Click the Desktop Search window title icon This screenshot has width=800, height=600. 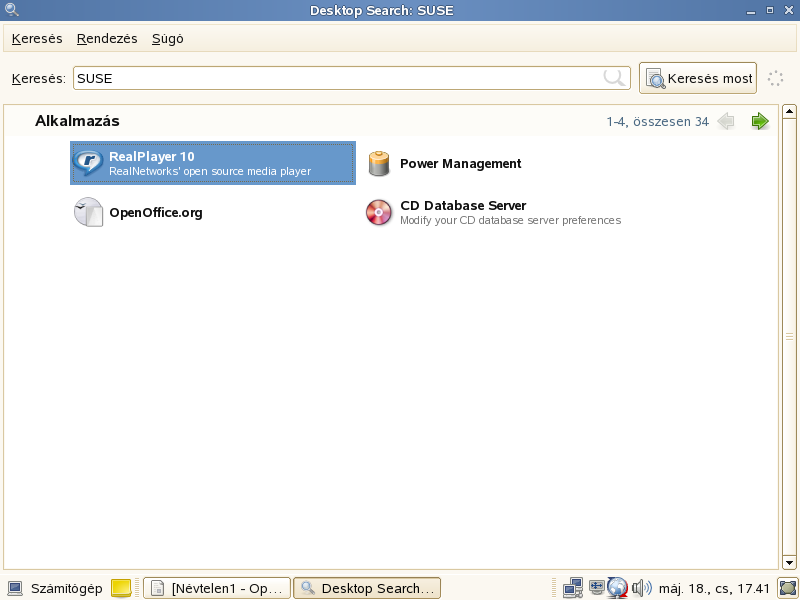point(11,10)
